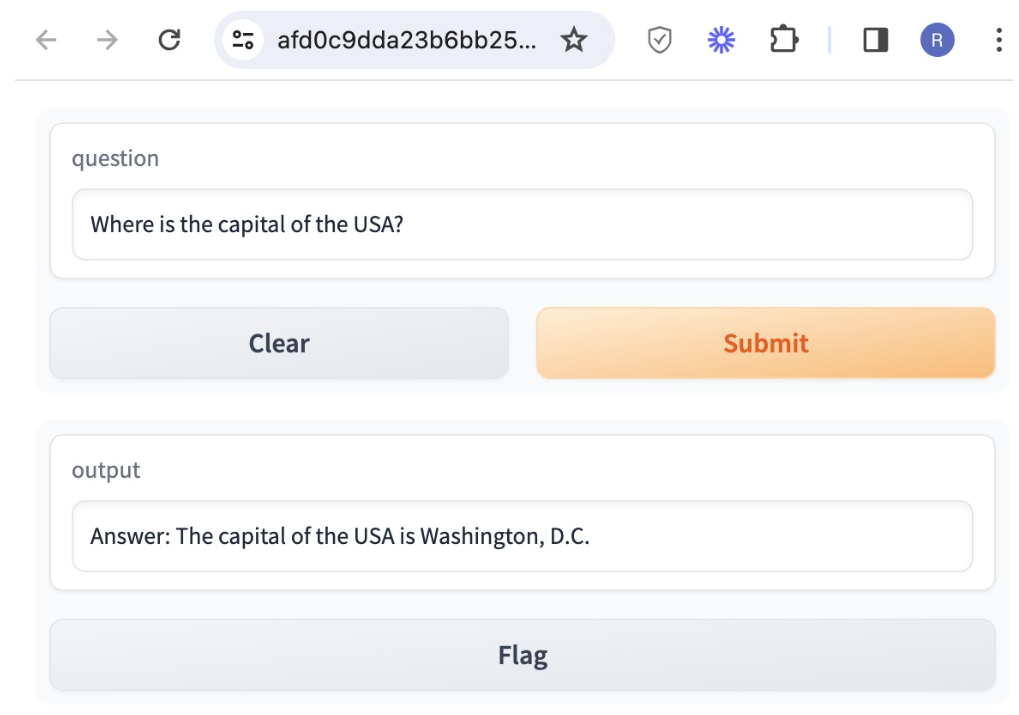Bookmark this page with the star icon

574,40
